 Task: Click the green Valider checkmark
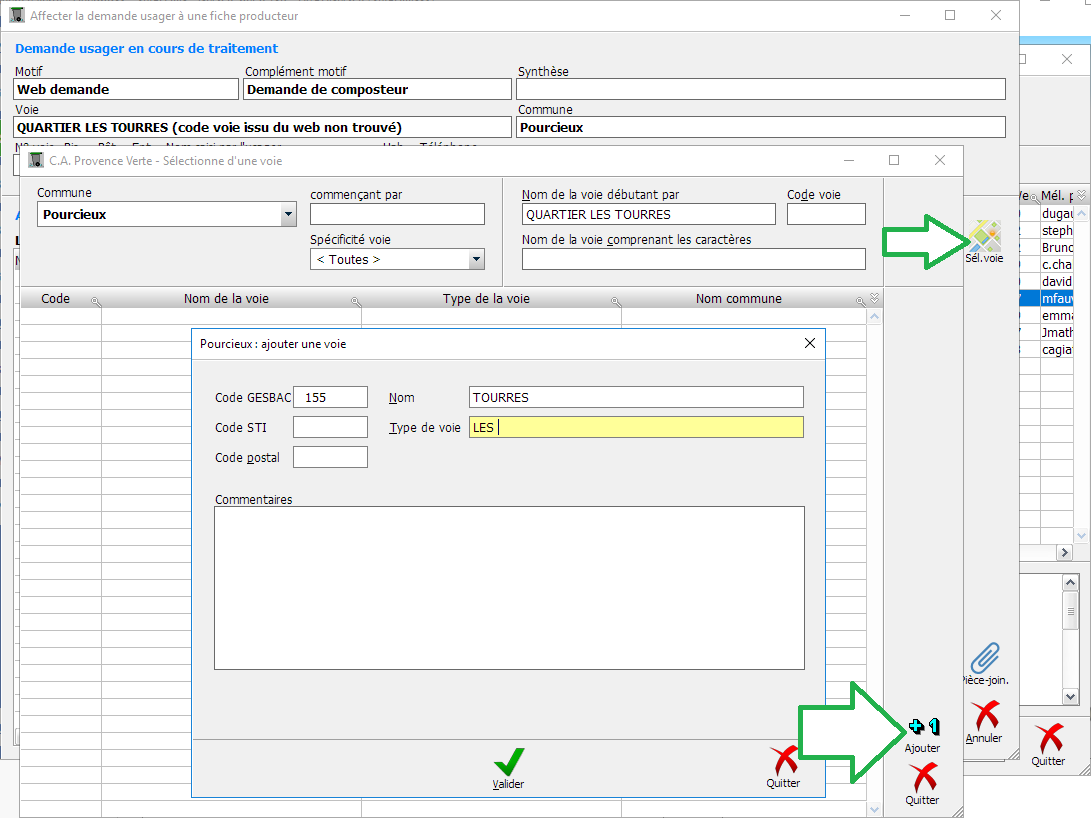(508, 763)
